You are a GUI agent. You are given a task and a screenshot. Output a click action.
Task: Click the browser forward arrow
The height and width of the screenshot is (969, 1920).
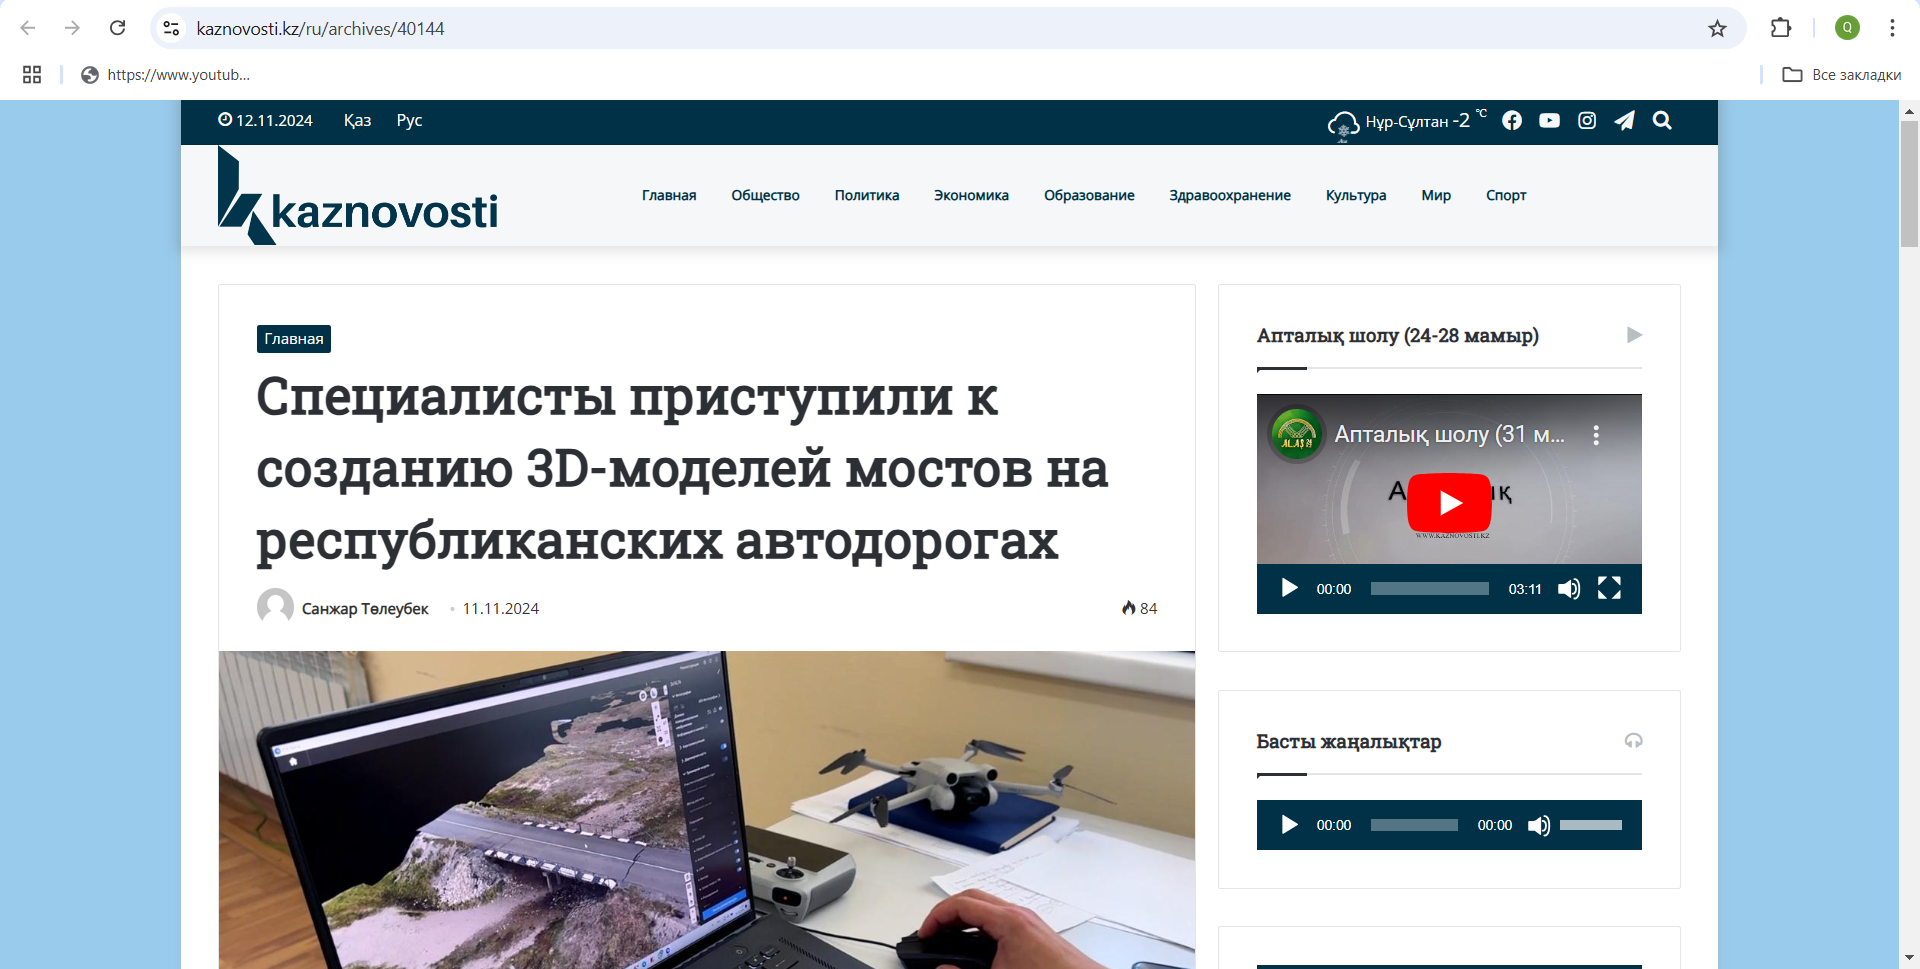click(72, 28)
